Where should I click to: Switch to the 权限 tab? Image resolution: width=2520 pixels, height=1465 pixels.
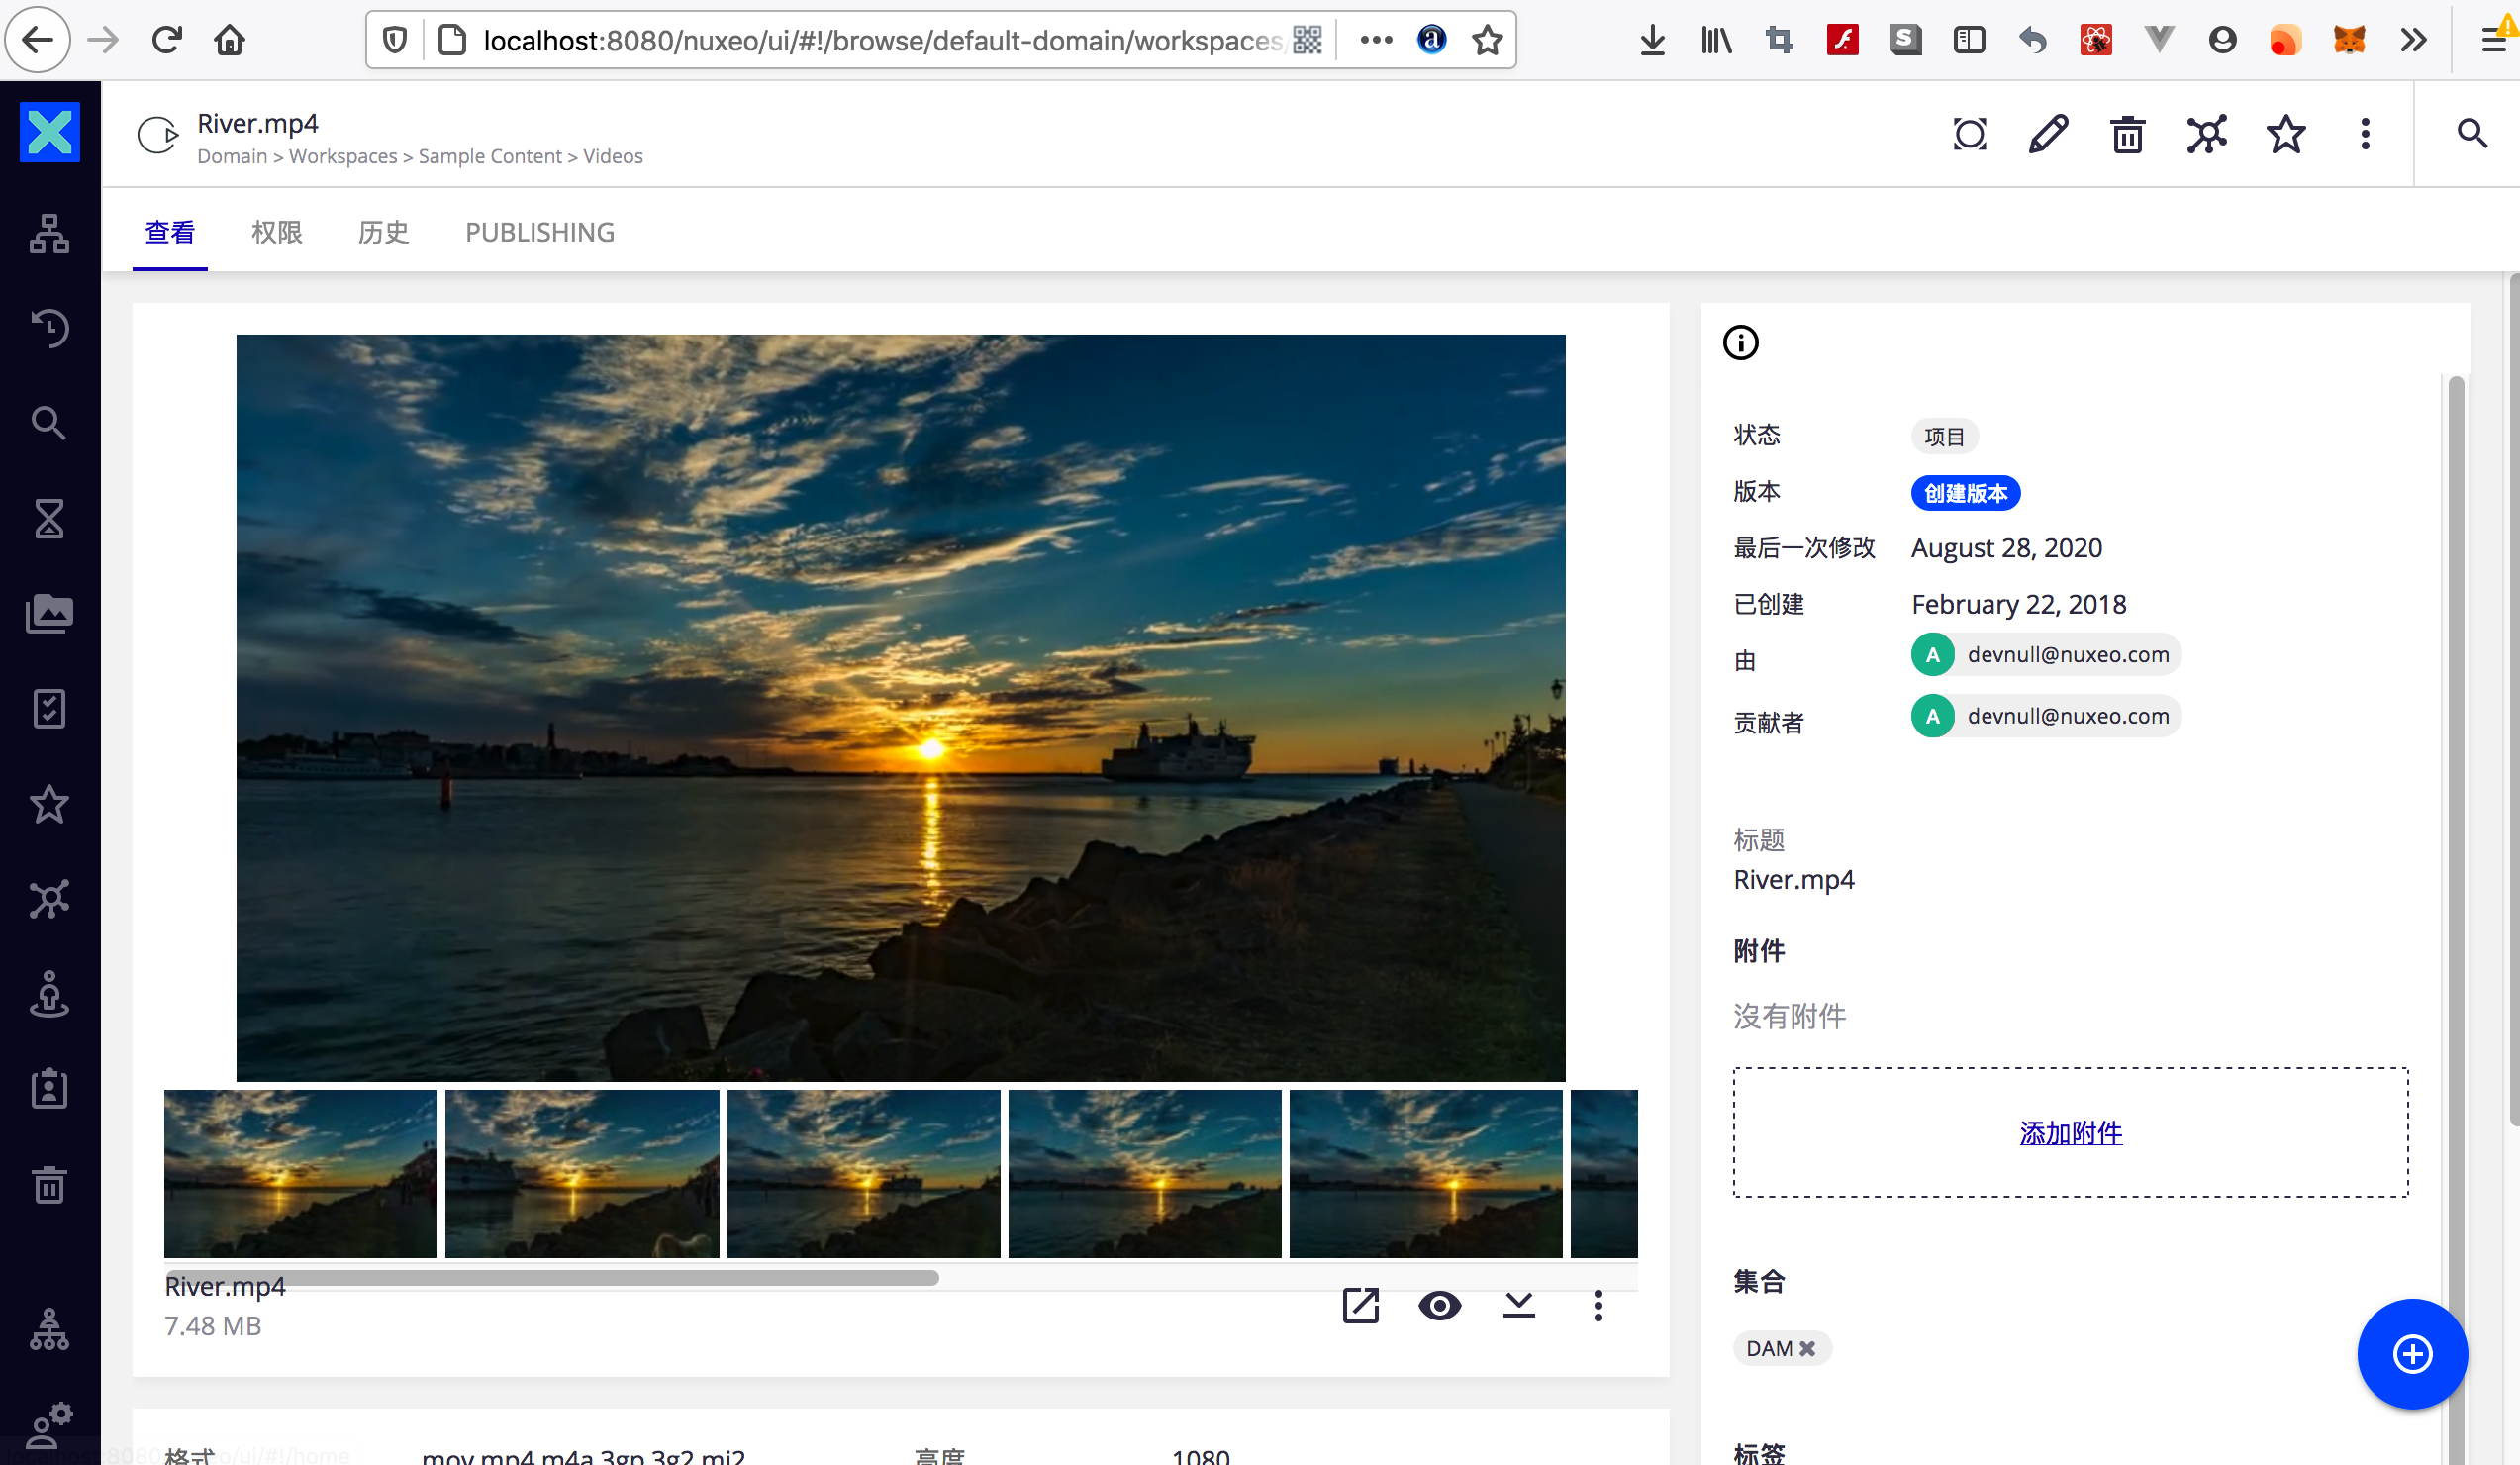pyautogui.click(x=277, y=232)
